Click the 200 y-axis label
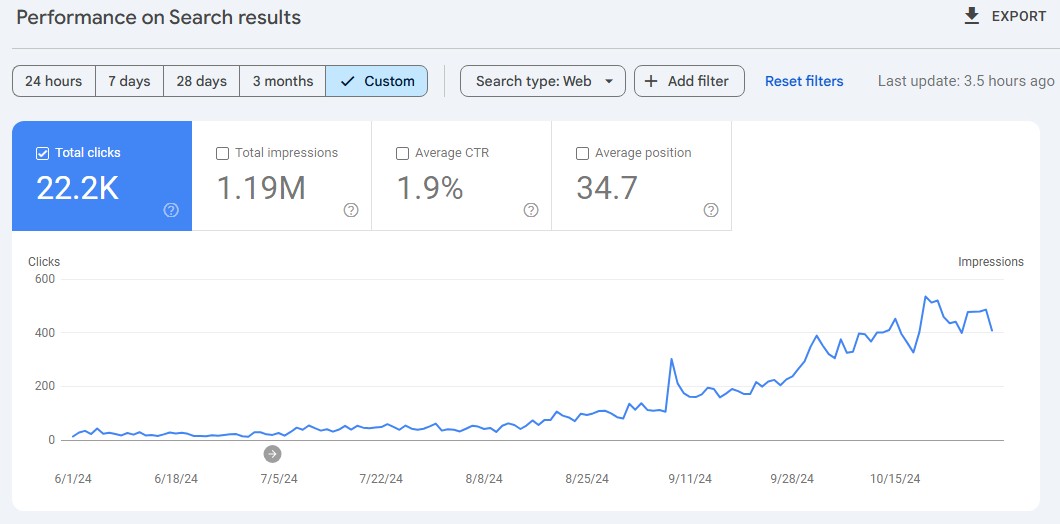 [44, 387]
